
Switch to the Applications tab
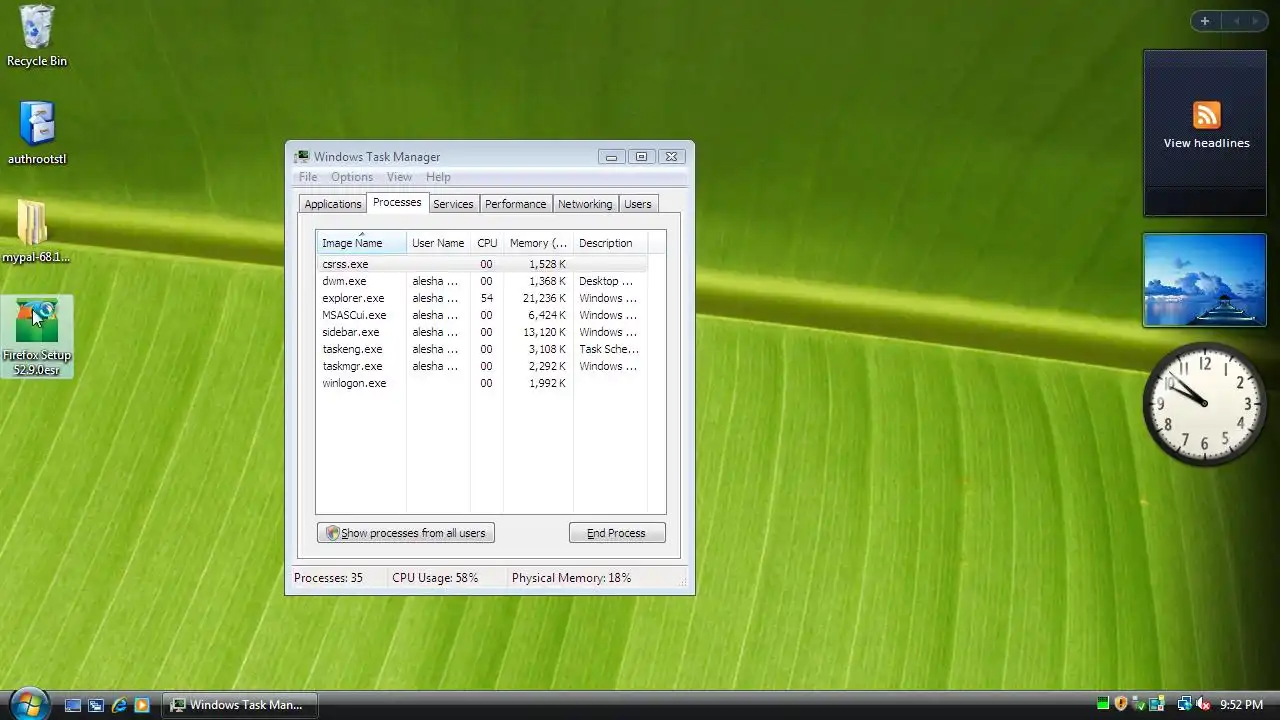(333, 204)
